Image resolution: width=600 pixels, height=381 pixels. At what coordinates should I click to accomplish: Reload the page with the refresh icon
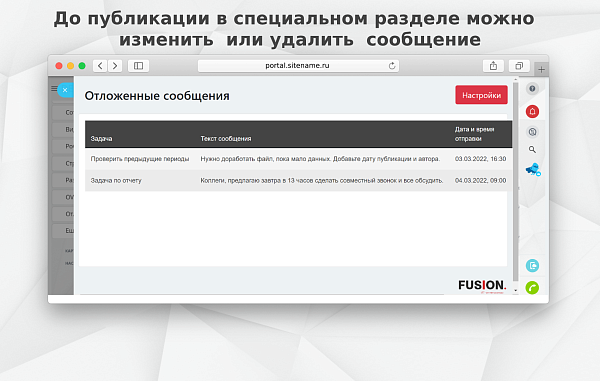point(392,66)
